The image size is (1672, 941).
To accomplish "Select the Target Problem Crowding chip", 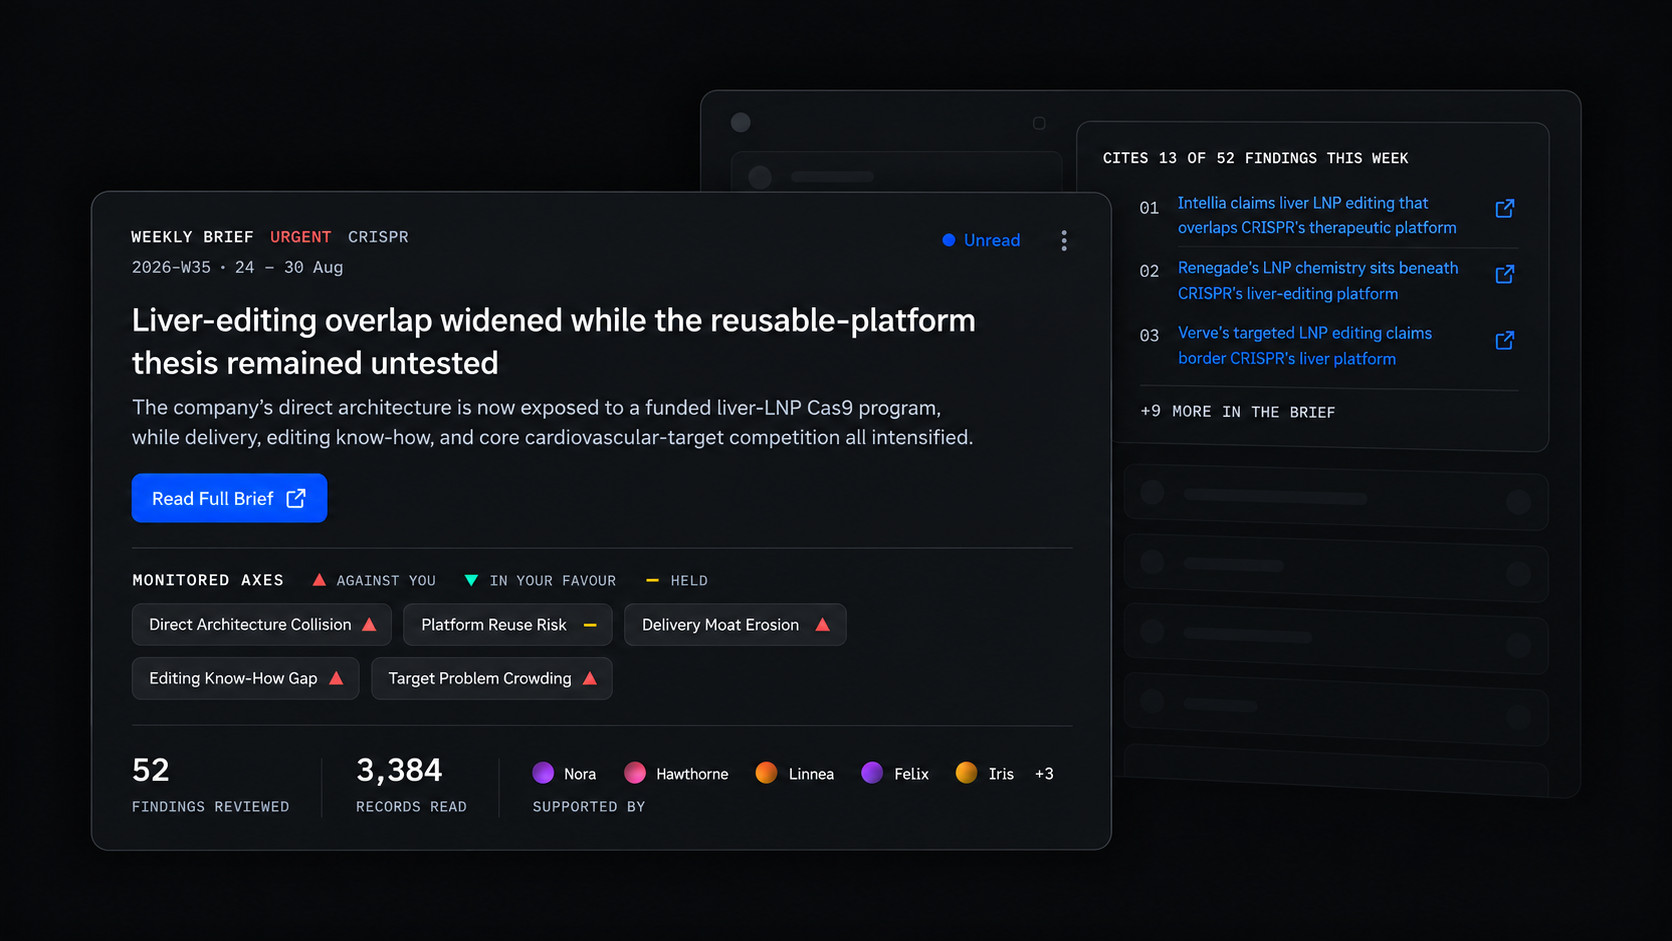I will [492, 679].
